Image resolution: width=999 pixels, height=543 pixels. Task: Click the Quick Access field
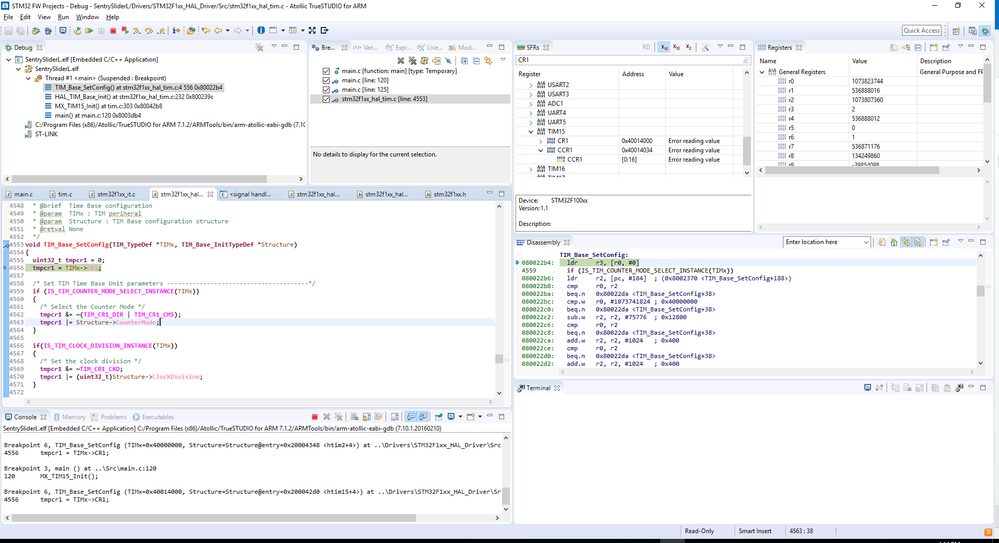(921, 31)
